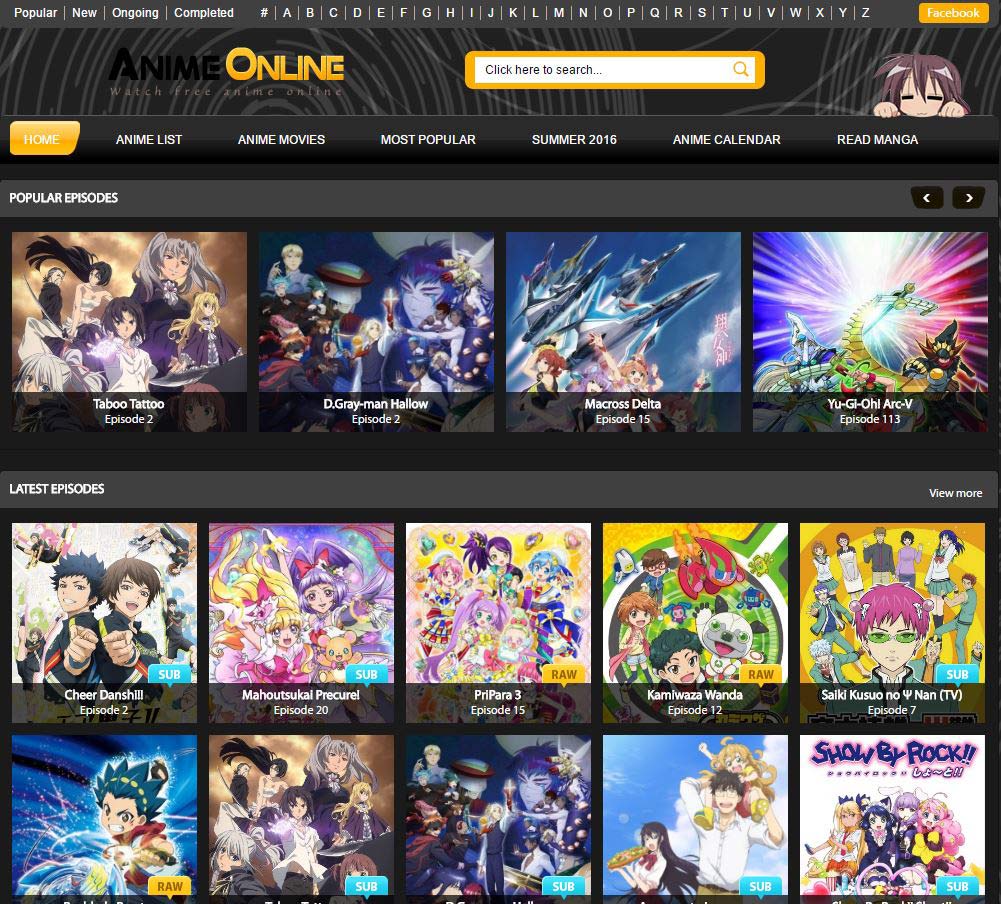This screenshot has width=1001, height=904.
Task: Go to next popular episodes with right arrow
Action: [x=968, y=198]
